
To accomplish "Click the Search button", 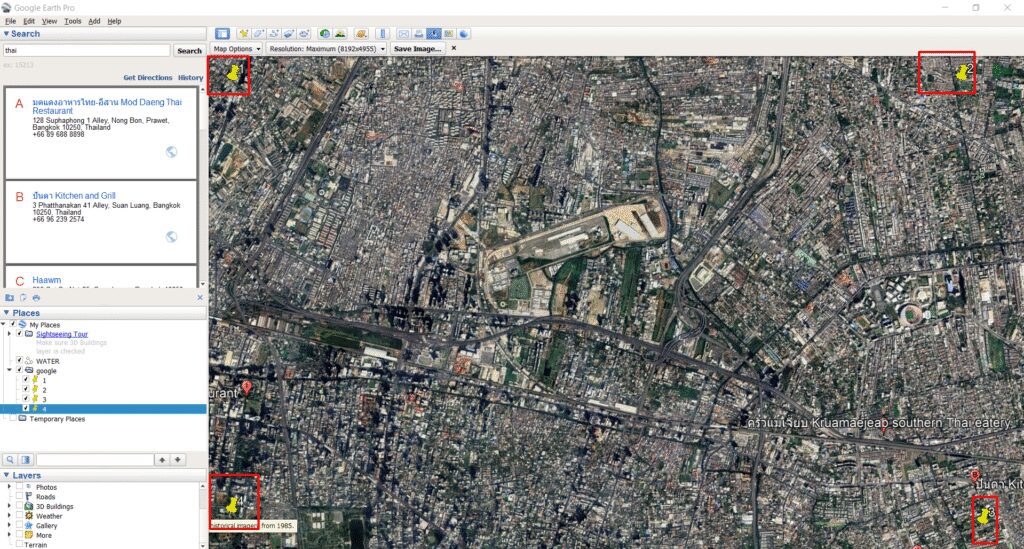I will (189, 50).
